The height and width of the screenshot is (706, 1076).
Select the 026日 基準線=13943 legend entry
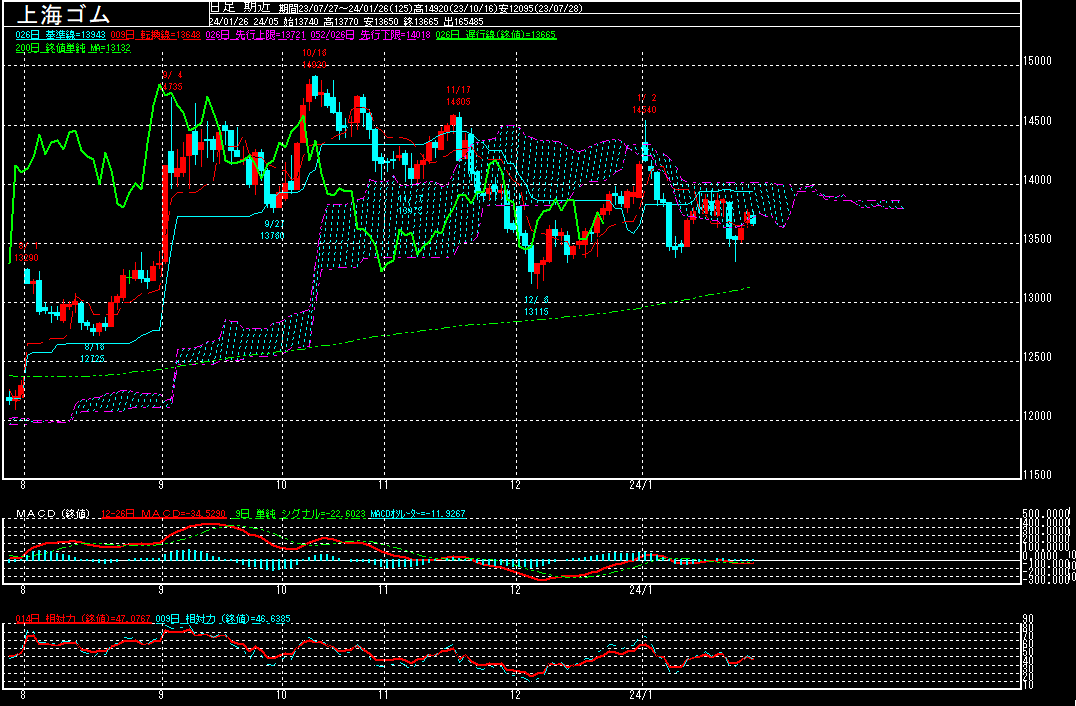[x=60, y=34]
